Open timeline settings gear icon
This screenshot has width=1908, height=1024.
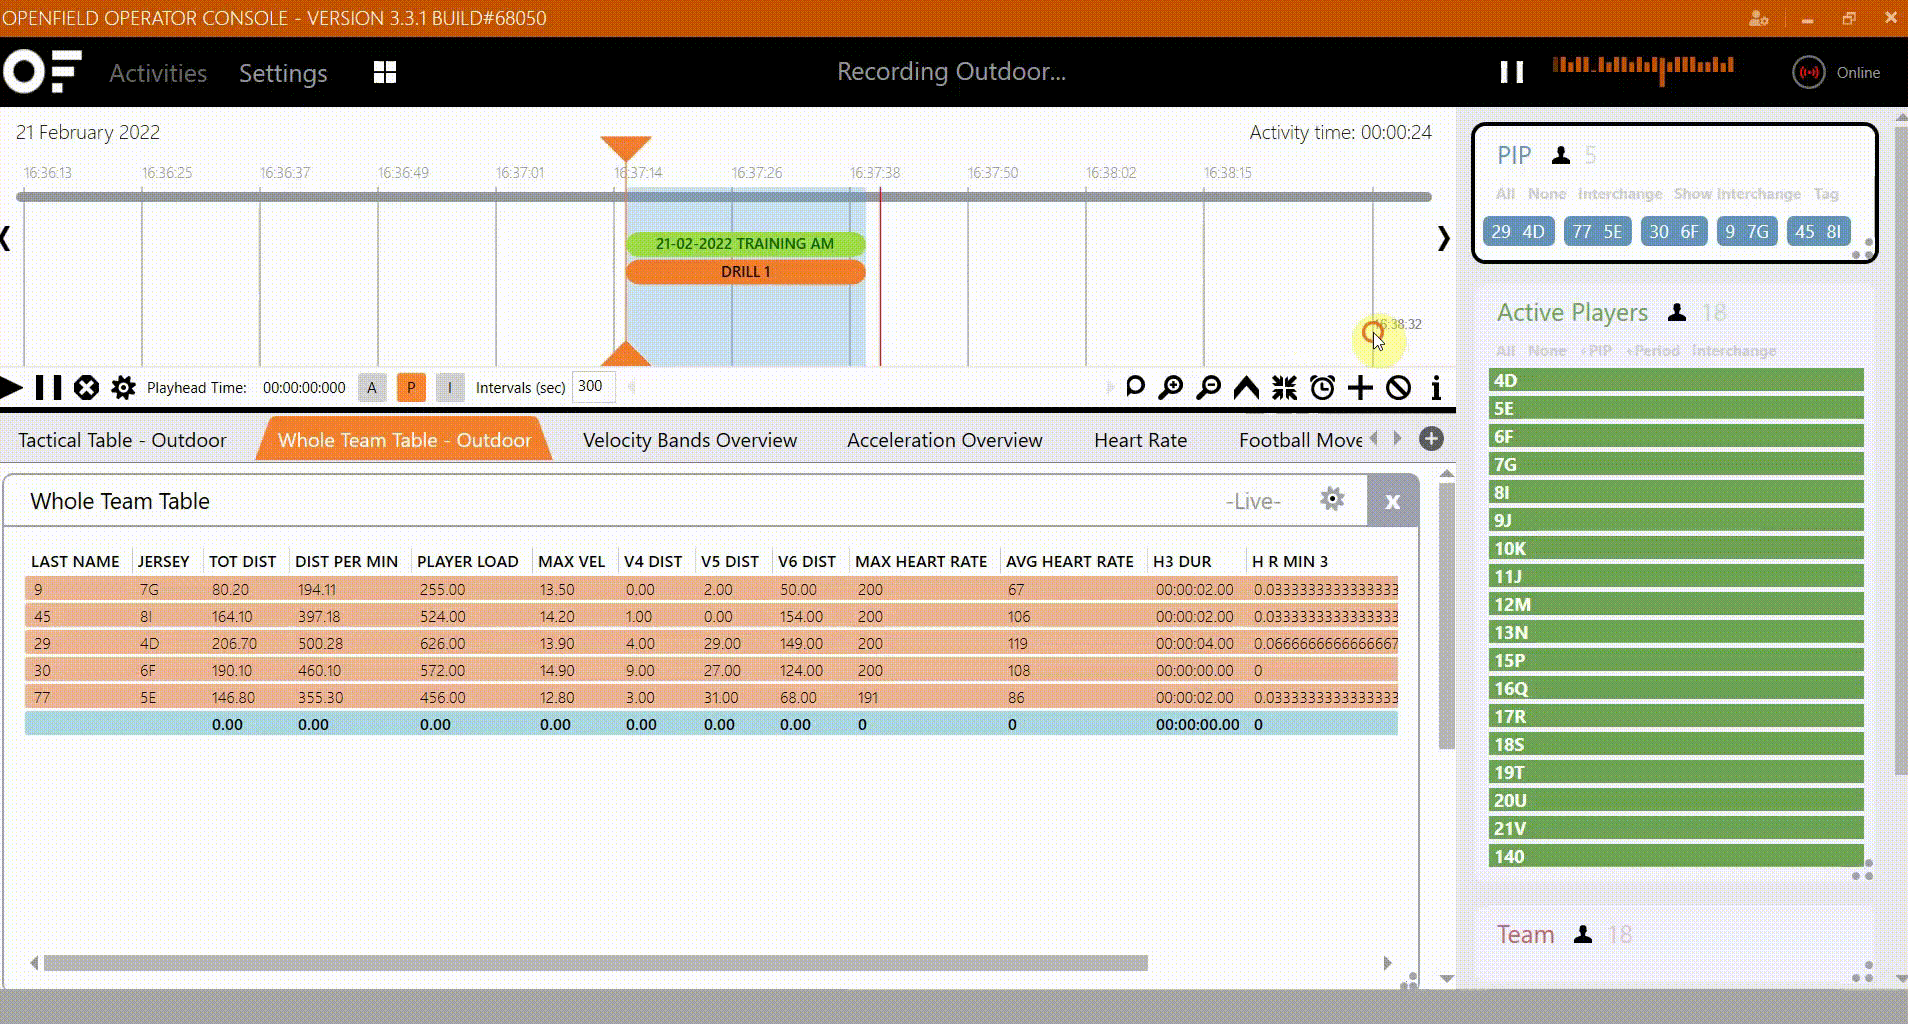[123, 387]
